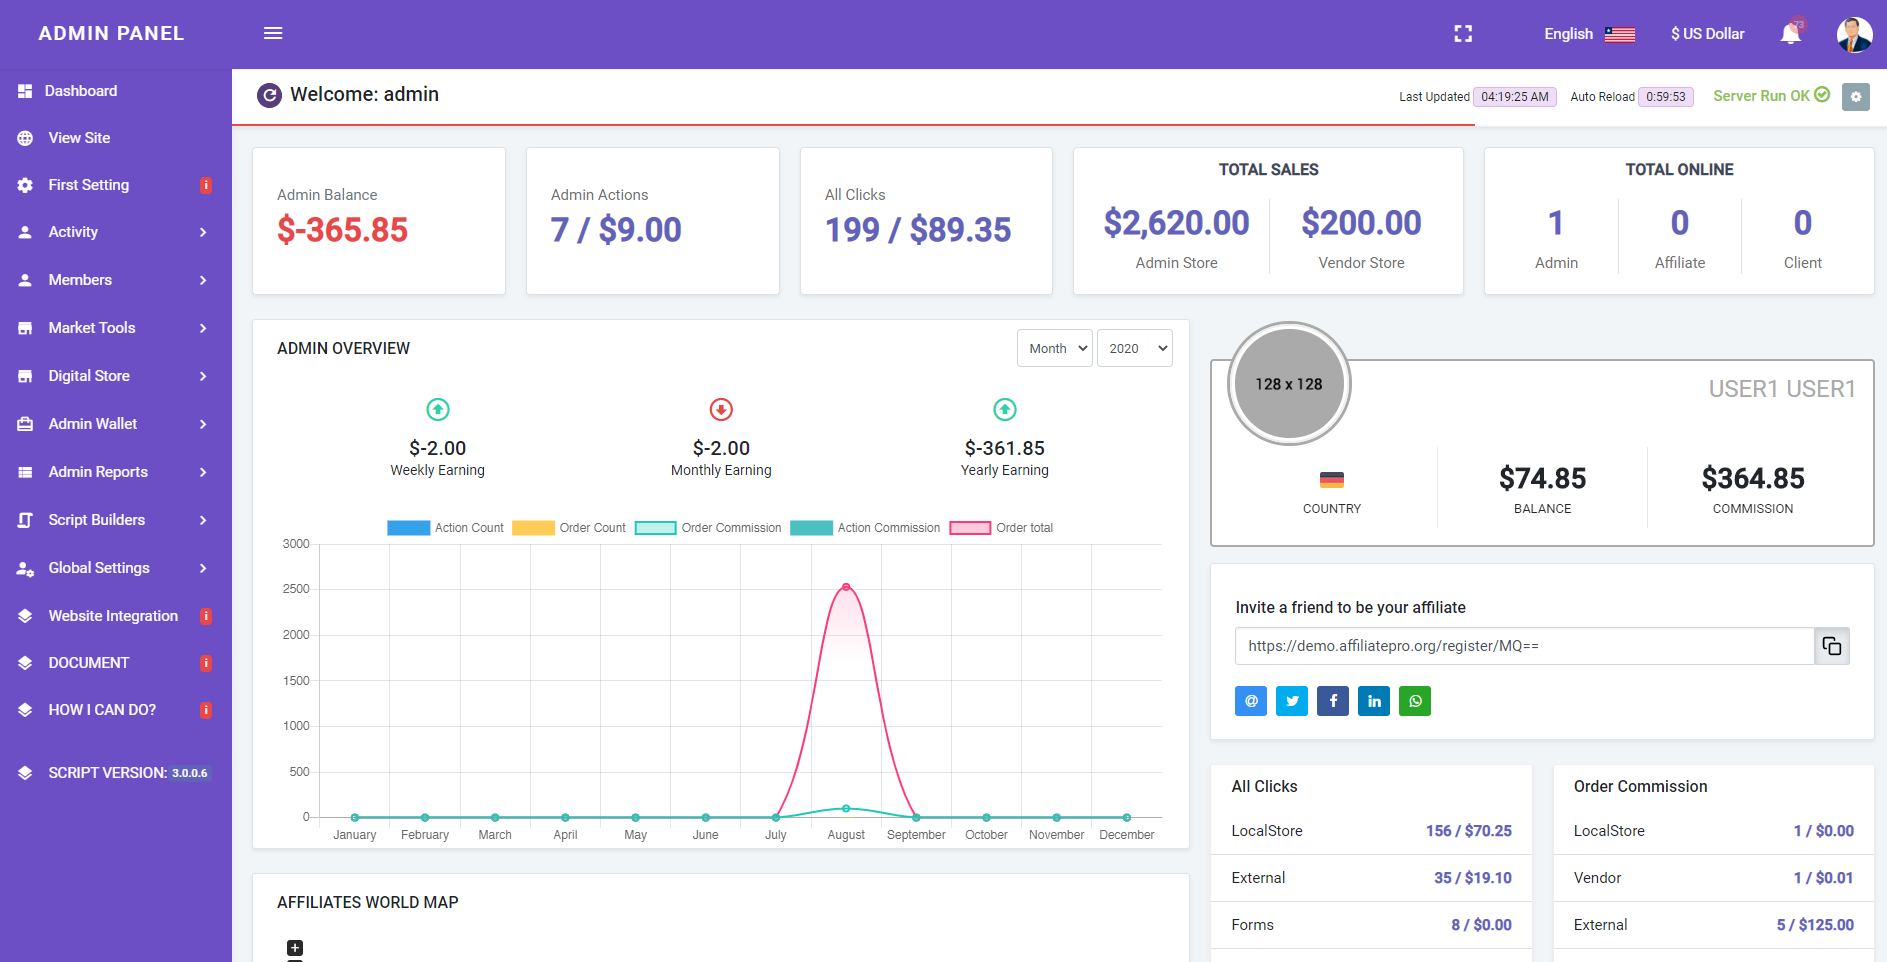The width and height of the screenshot is (1887, 962).
Task: Open the Month period dropdown
Action: click(1055, 348)
